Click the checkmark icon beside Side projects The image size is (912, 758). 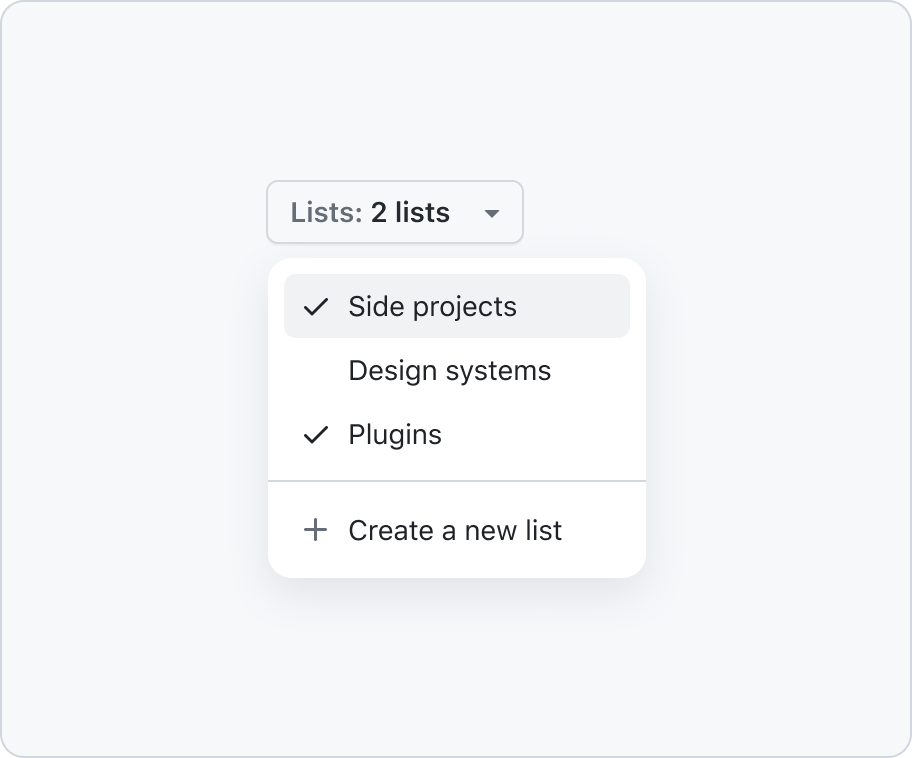coord(316,307)
